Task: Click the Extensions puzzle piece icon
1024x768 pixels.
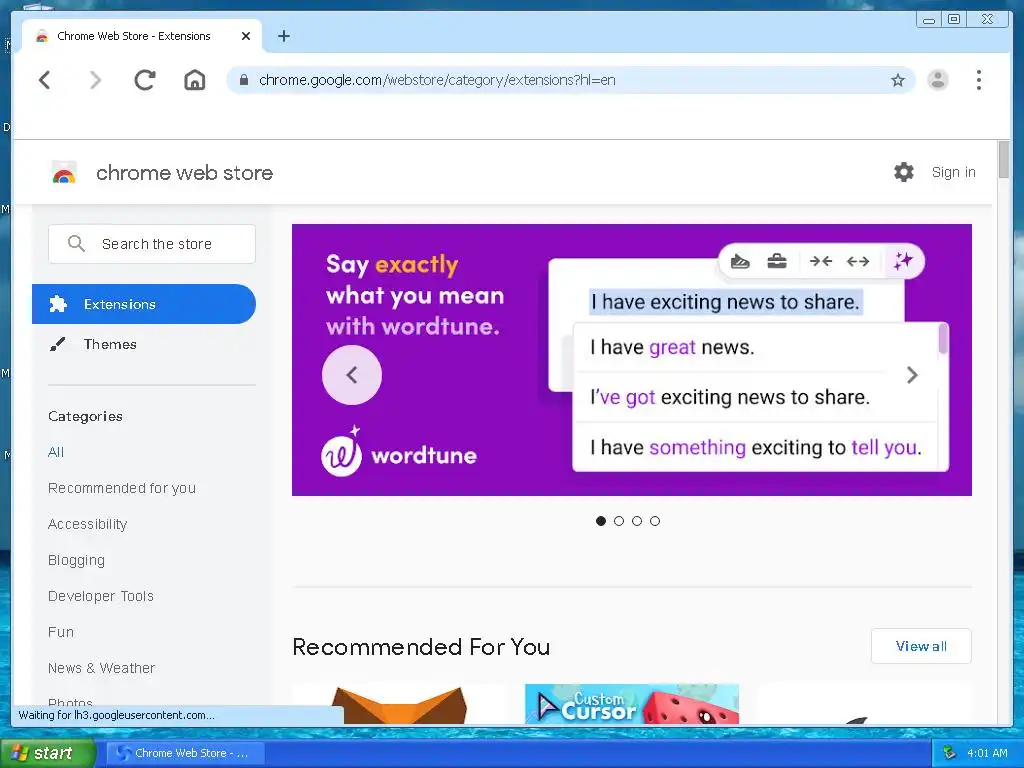Action: pos(58,304)
